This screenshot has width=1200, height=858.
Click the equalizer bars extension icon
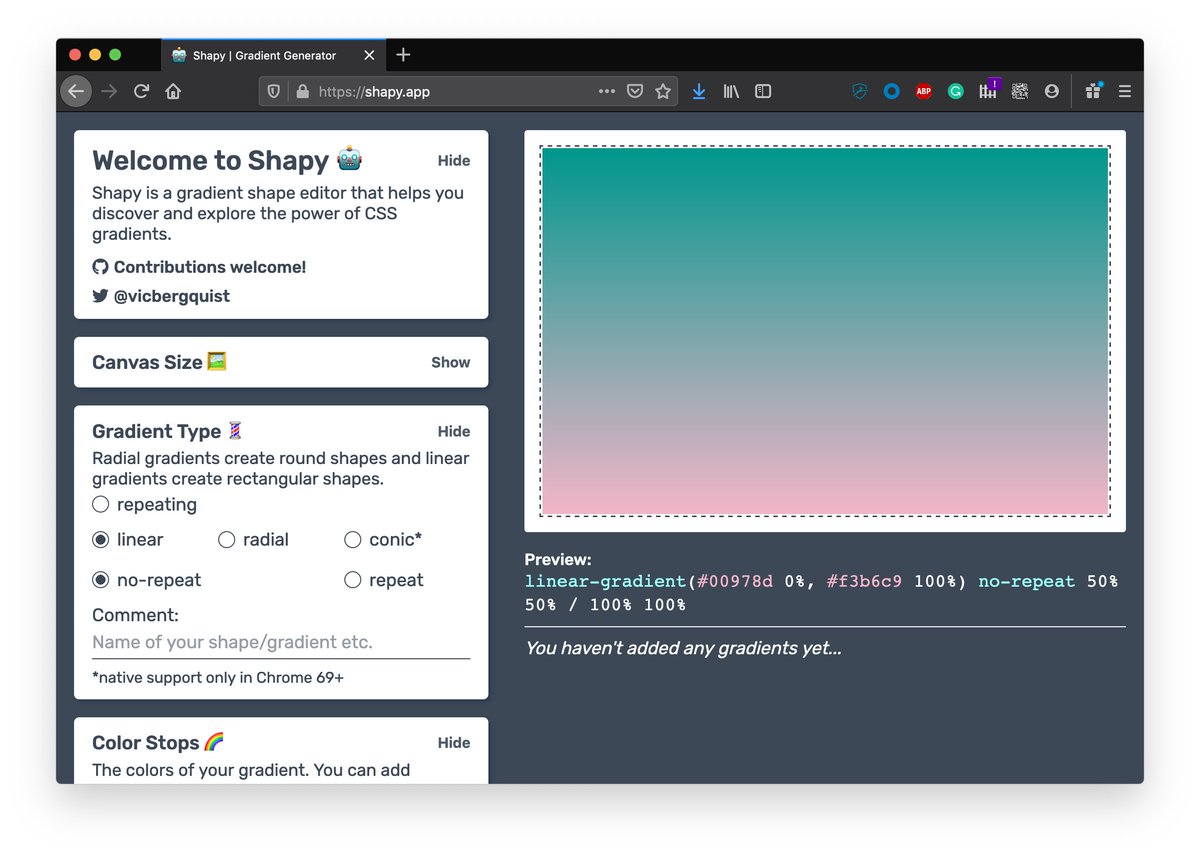[988, 90]
